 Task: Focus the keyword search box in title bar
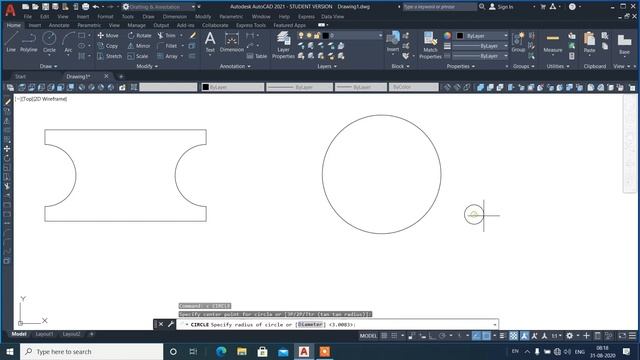pos(439,7)
